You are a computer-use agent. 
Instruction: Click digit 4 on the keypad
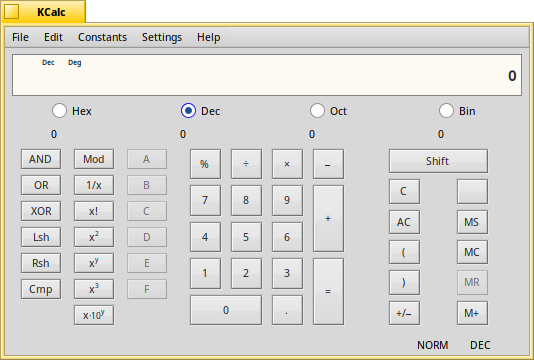click(205, 237)
